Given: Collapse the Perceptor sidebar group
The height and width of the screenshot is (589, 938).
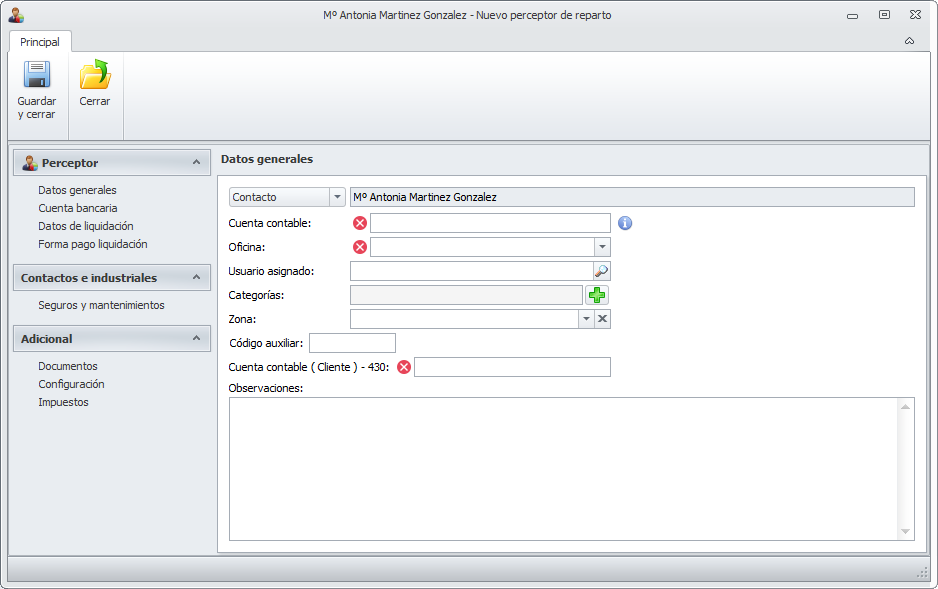Looking at the screenshot, I should pos(197,163).
